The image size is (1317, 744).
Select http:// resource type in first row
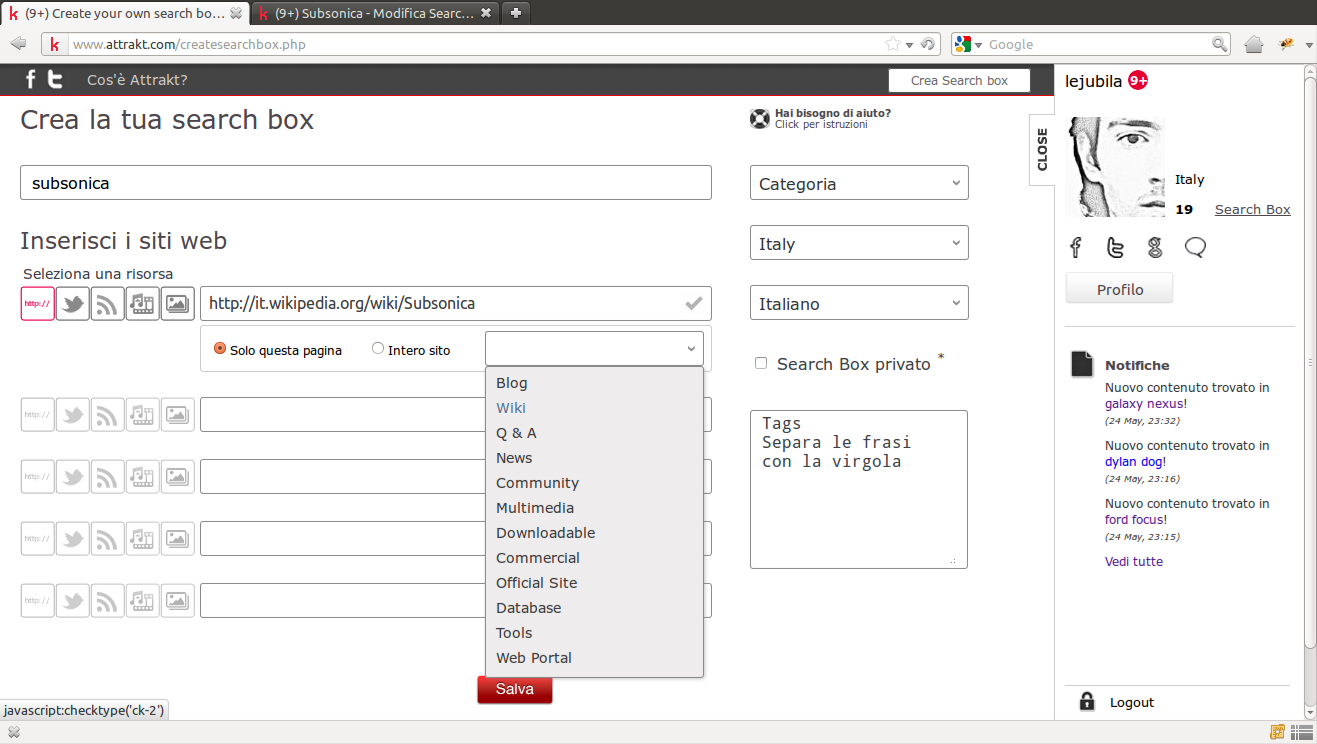(38, 304)
